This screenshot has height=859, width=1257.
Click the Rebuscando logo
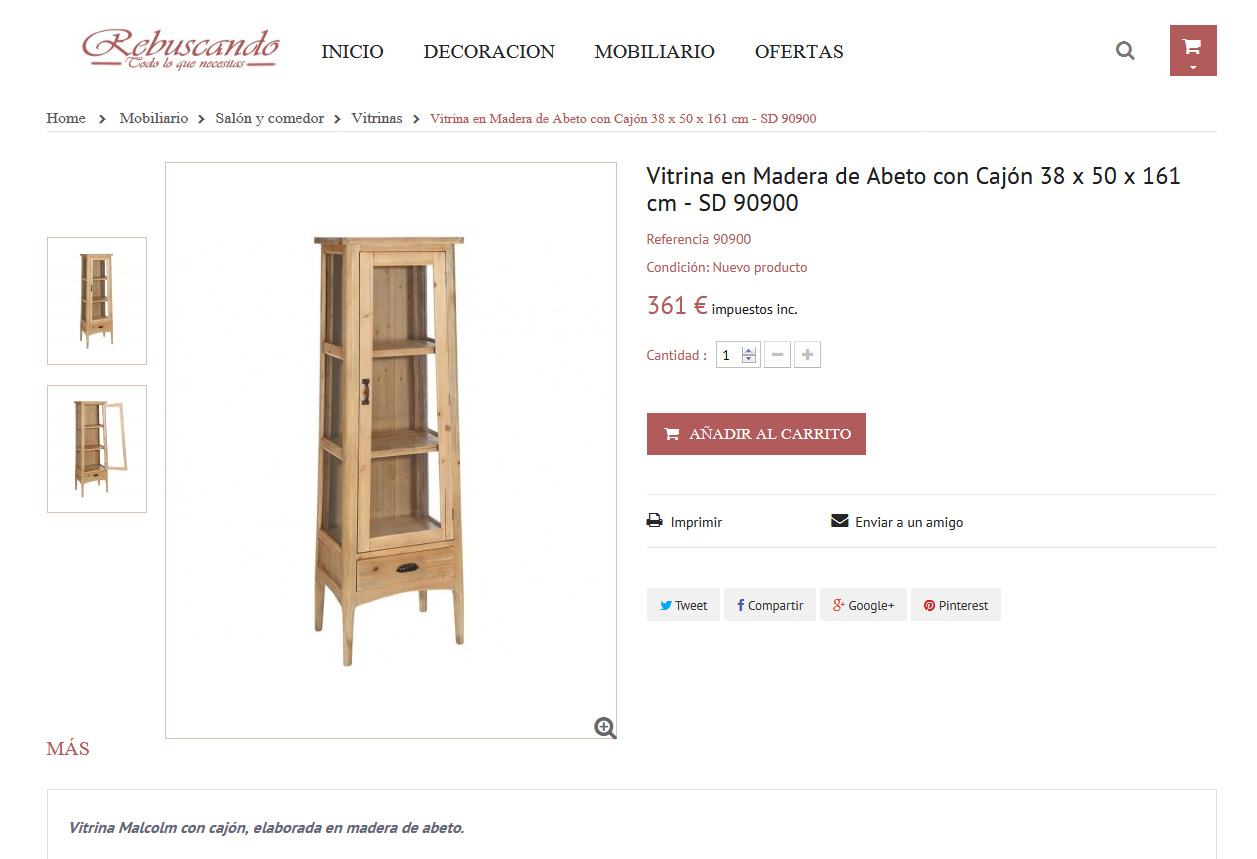click(x=180, y=48)
